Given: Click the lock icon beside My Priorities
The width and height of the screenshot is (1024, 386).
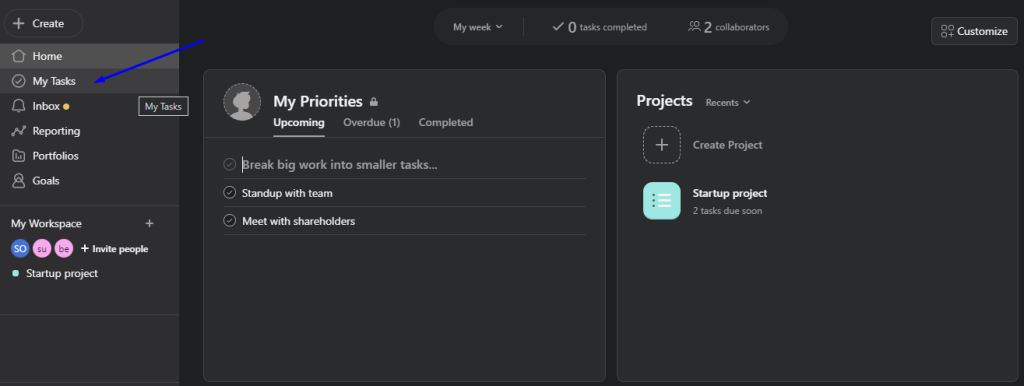Looking at the screenshot, I should click(374, 102).
